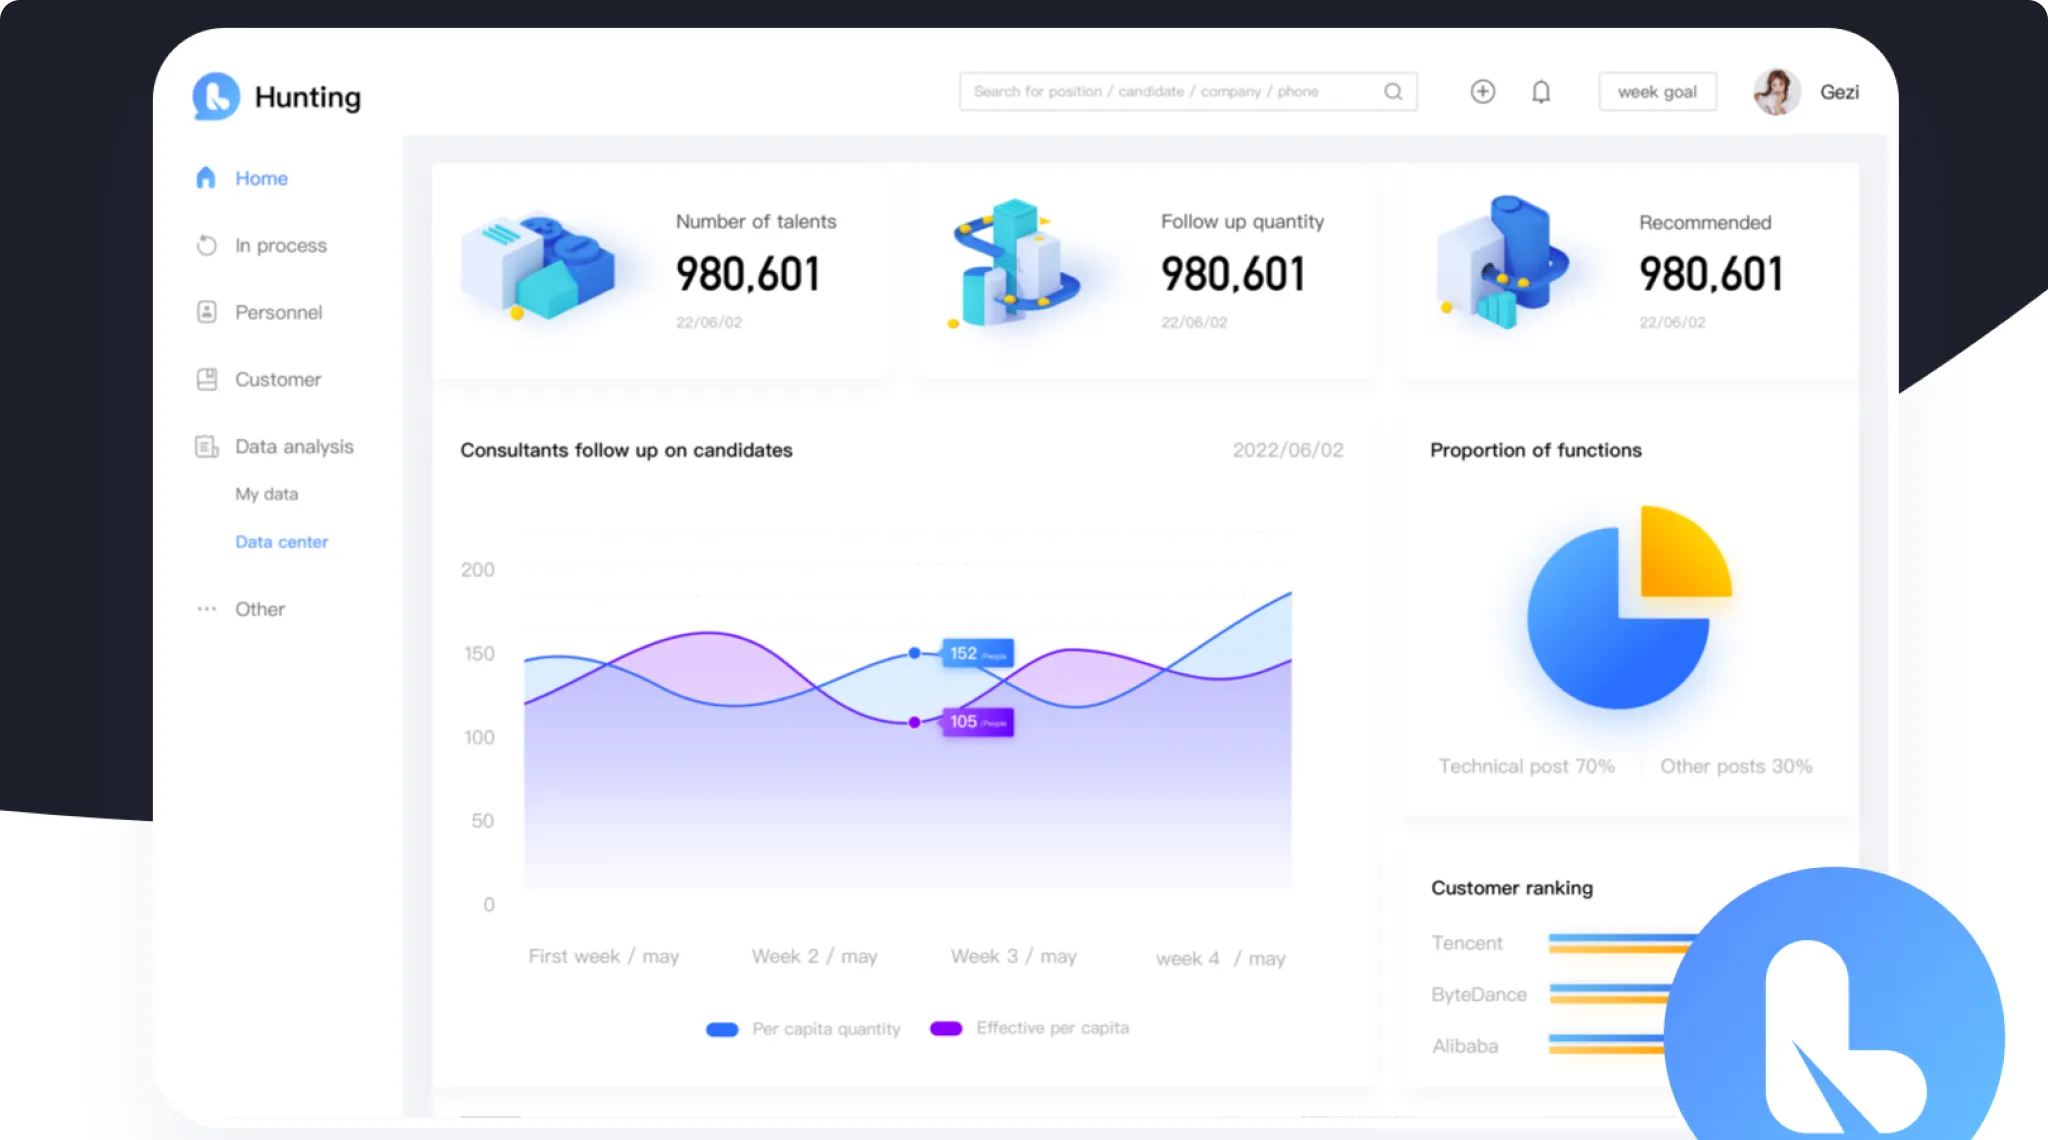Select Data center submenu item

tap(281, 542)
